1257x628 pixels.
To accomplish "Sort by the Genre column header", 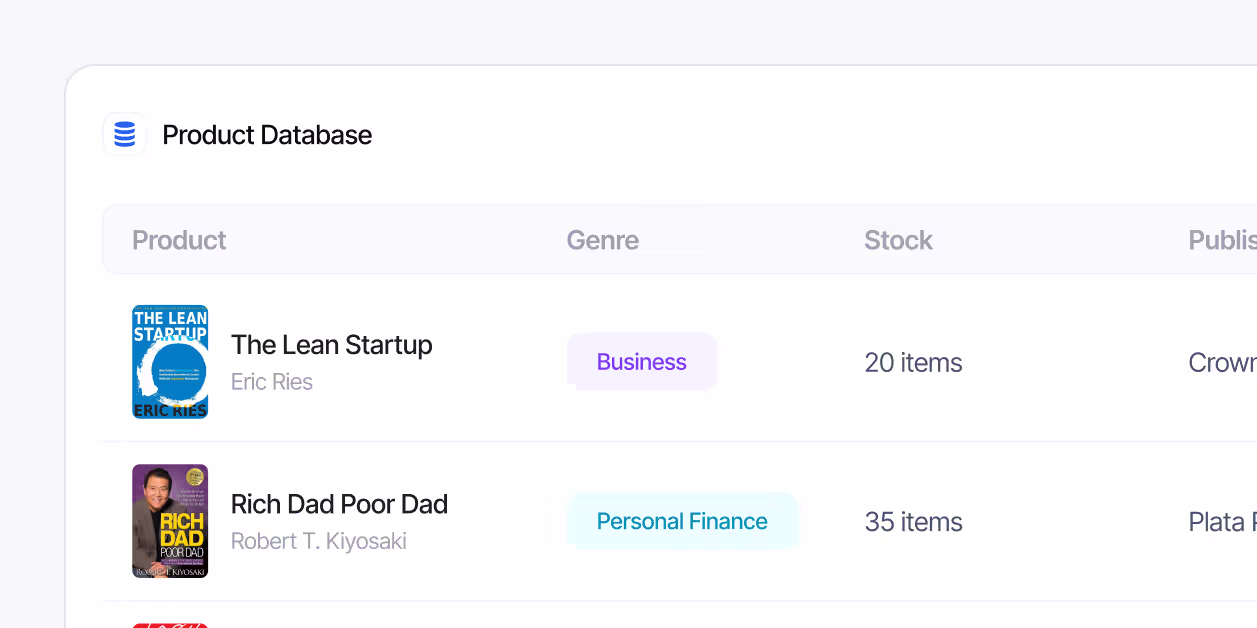I will click(603, 240).
